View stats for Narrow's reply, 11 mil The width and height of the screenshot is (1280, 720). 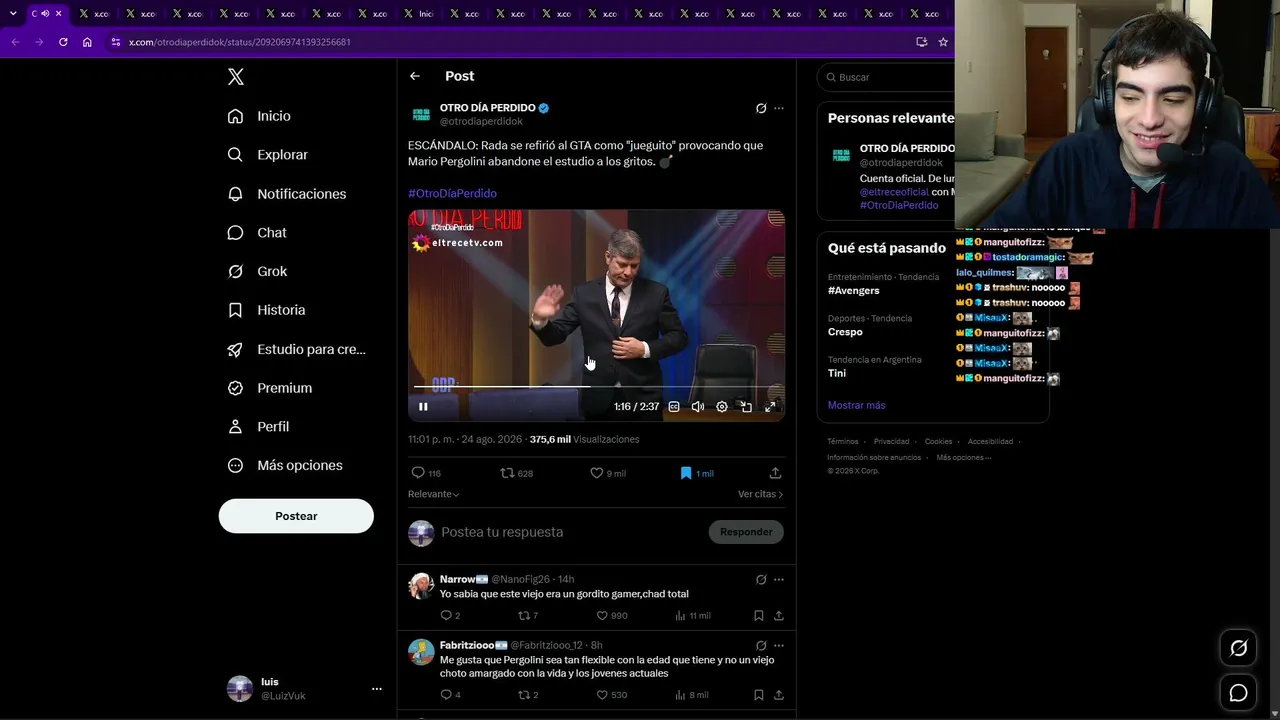click(x=691, y=616)
